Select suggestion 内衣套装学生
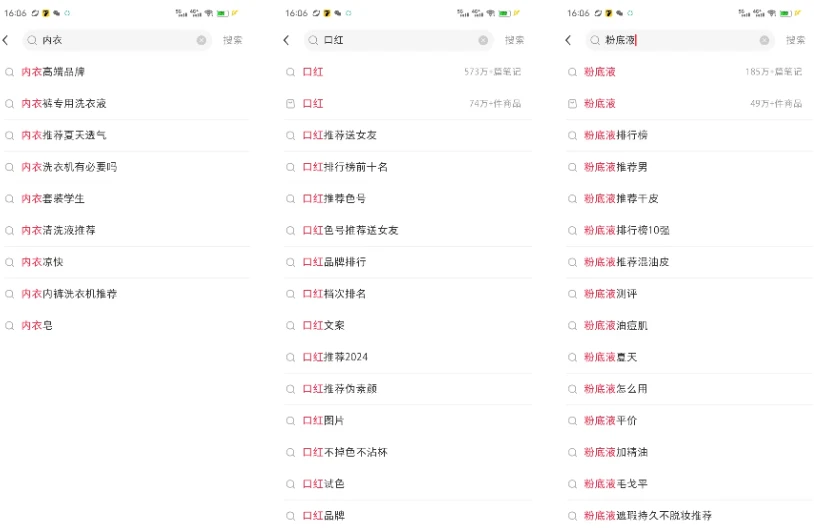Screen dimensions: 814x528 pyautogui.click(x=53, y=198)
